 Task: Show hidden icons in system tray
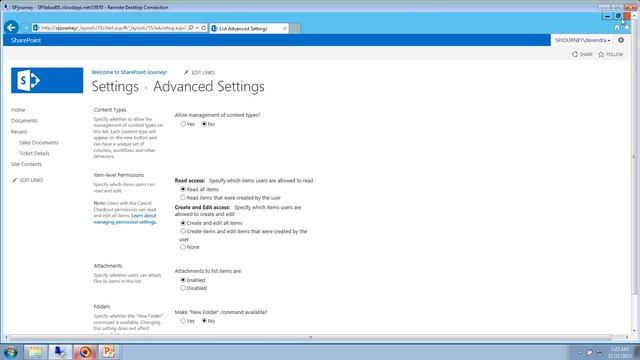pyautogui.click(x=580, y=352)
